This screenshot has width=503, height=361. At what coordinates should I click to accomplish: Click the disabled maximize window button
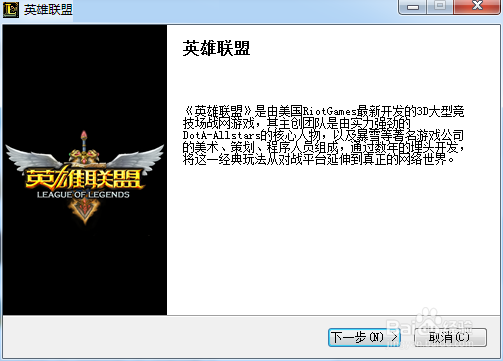click(440, 7)
